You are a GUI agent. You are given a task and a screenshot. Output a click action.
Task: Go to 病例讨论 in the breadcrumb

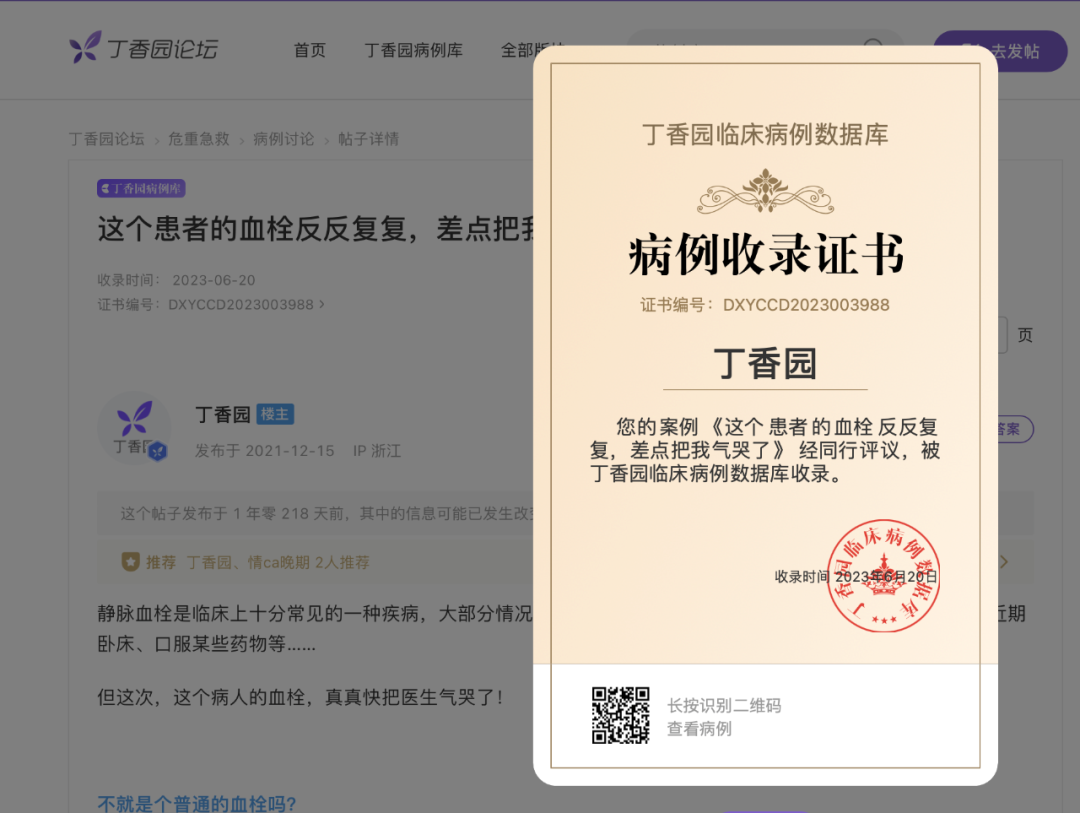point(284,139)
